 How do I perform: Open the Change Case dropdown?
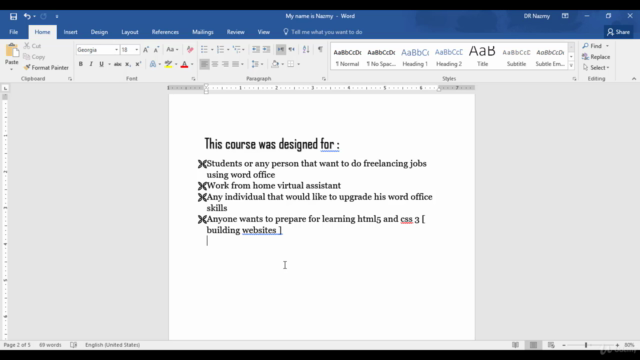tap(172, 50)
